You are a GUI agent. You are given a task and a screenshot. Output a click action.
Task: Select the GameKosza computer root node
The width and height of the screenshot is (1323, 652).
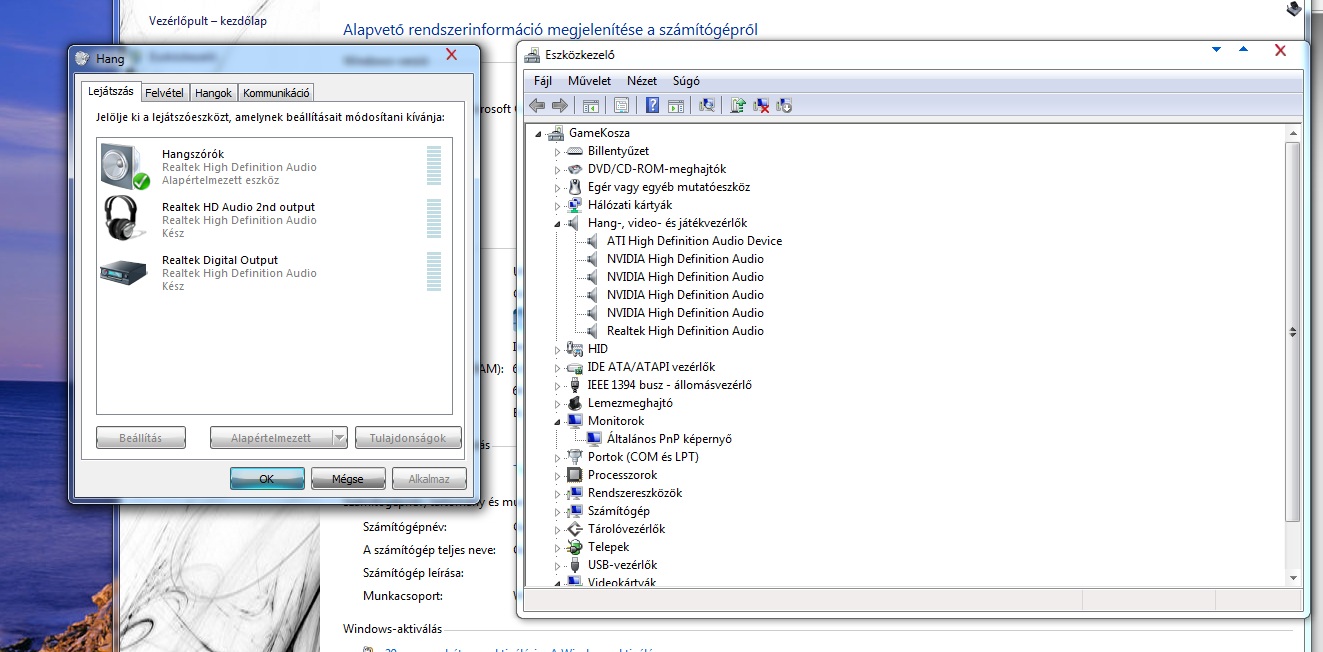click(599, 133)
